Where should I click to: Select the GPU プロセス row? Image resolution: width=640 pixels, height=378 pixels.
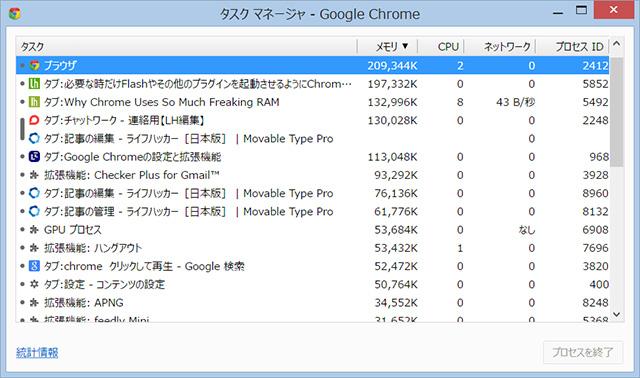tap(312, 230)
